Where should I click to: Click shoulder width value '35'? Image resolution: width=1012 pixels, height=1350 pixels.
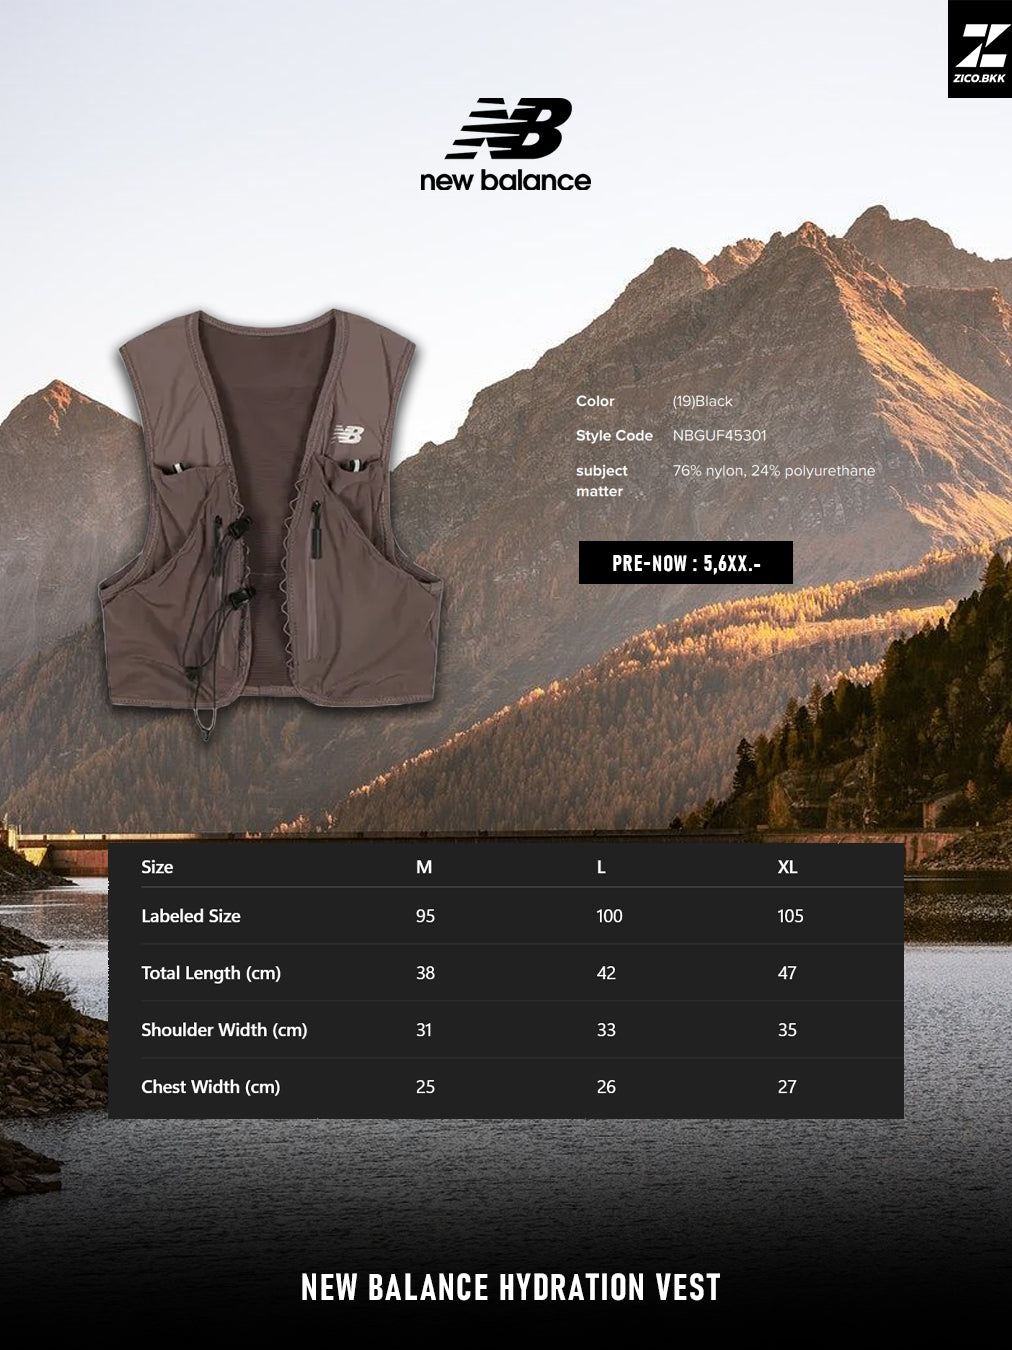pyautogui.click(x=787, y=1030)
